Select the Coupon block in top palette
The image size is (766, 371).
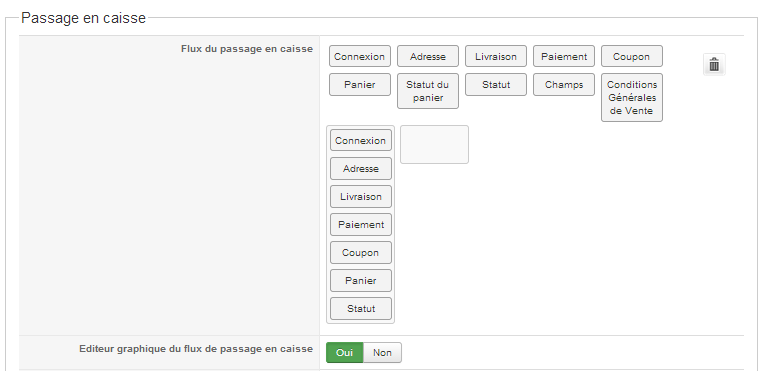click(632, 56)
